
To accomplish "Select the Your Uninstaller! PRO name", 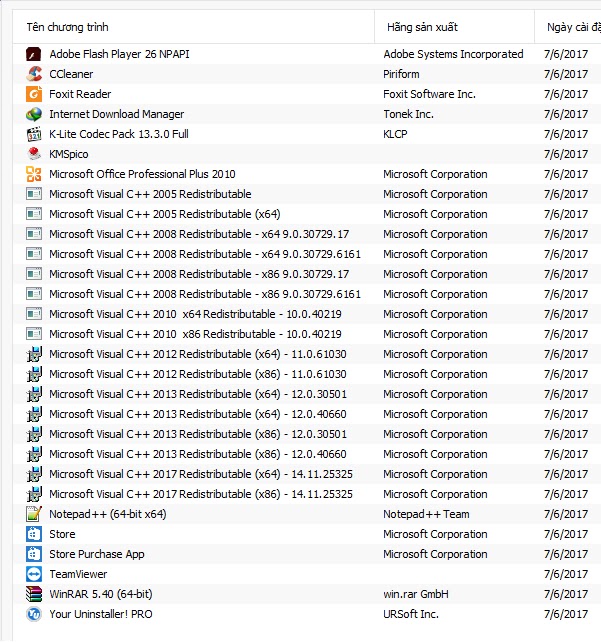I will [x=101, y=614].
